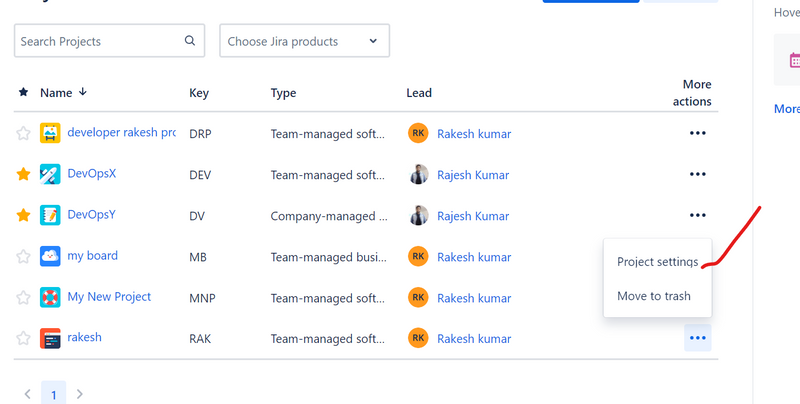Click the DevOpsY project avatar icon
Image resolution: width=800 pixels, height=404 pixels.
(x=50, y=215)
